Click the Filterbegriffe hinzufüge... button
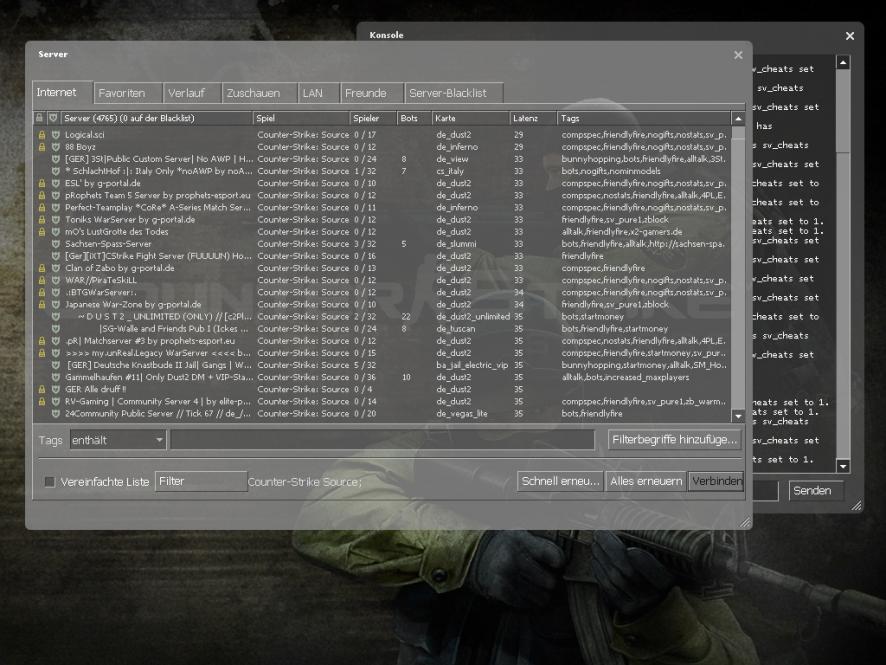Image resolution: width=886 pixels, height=665 pixels. click(x=674, y=440)
